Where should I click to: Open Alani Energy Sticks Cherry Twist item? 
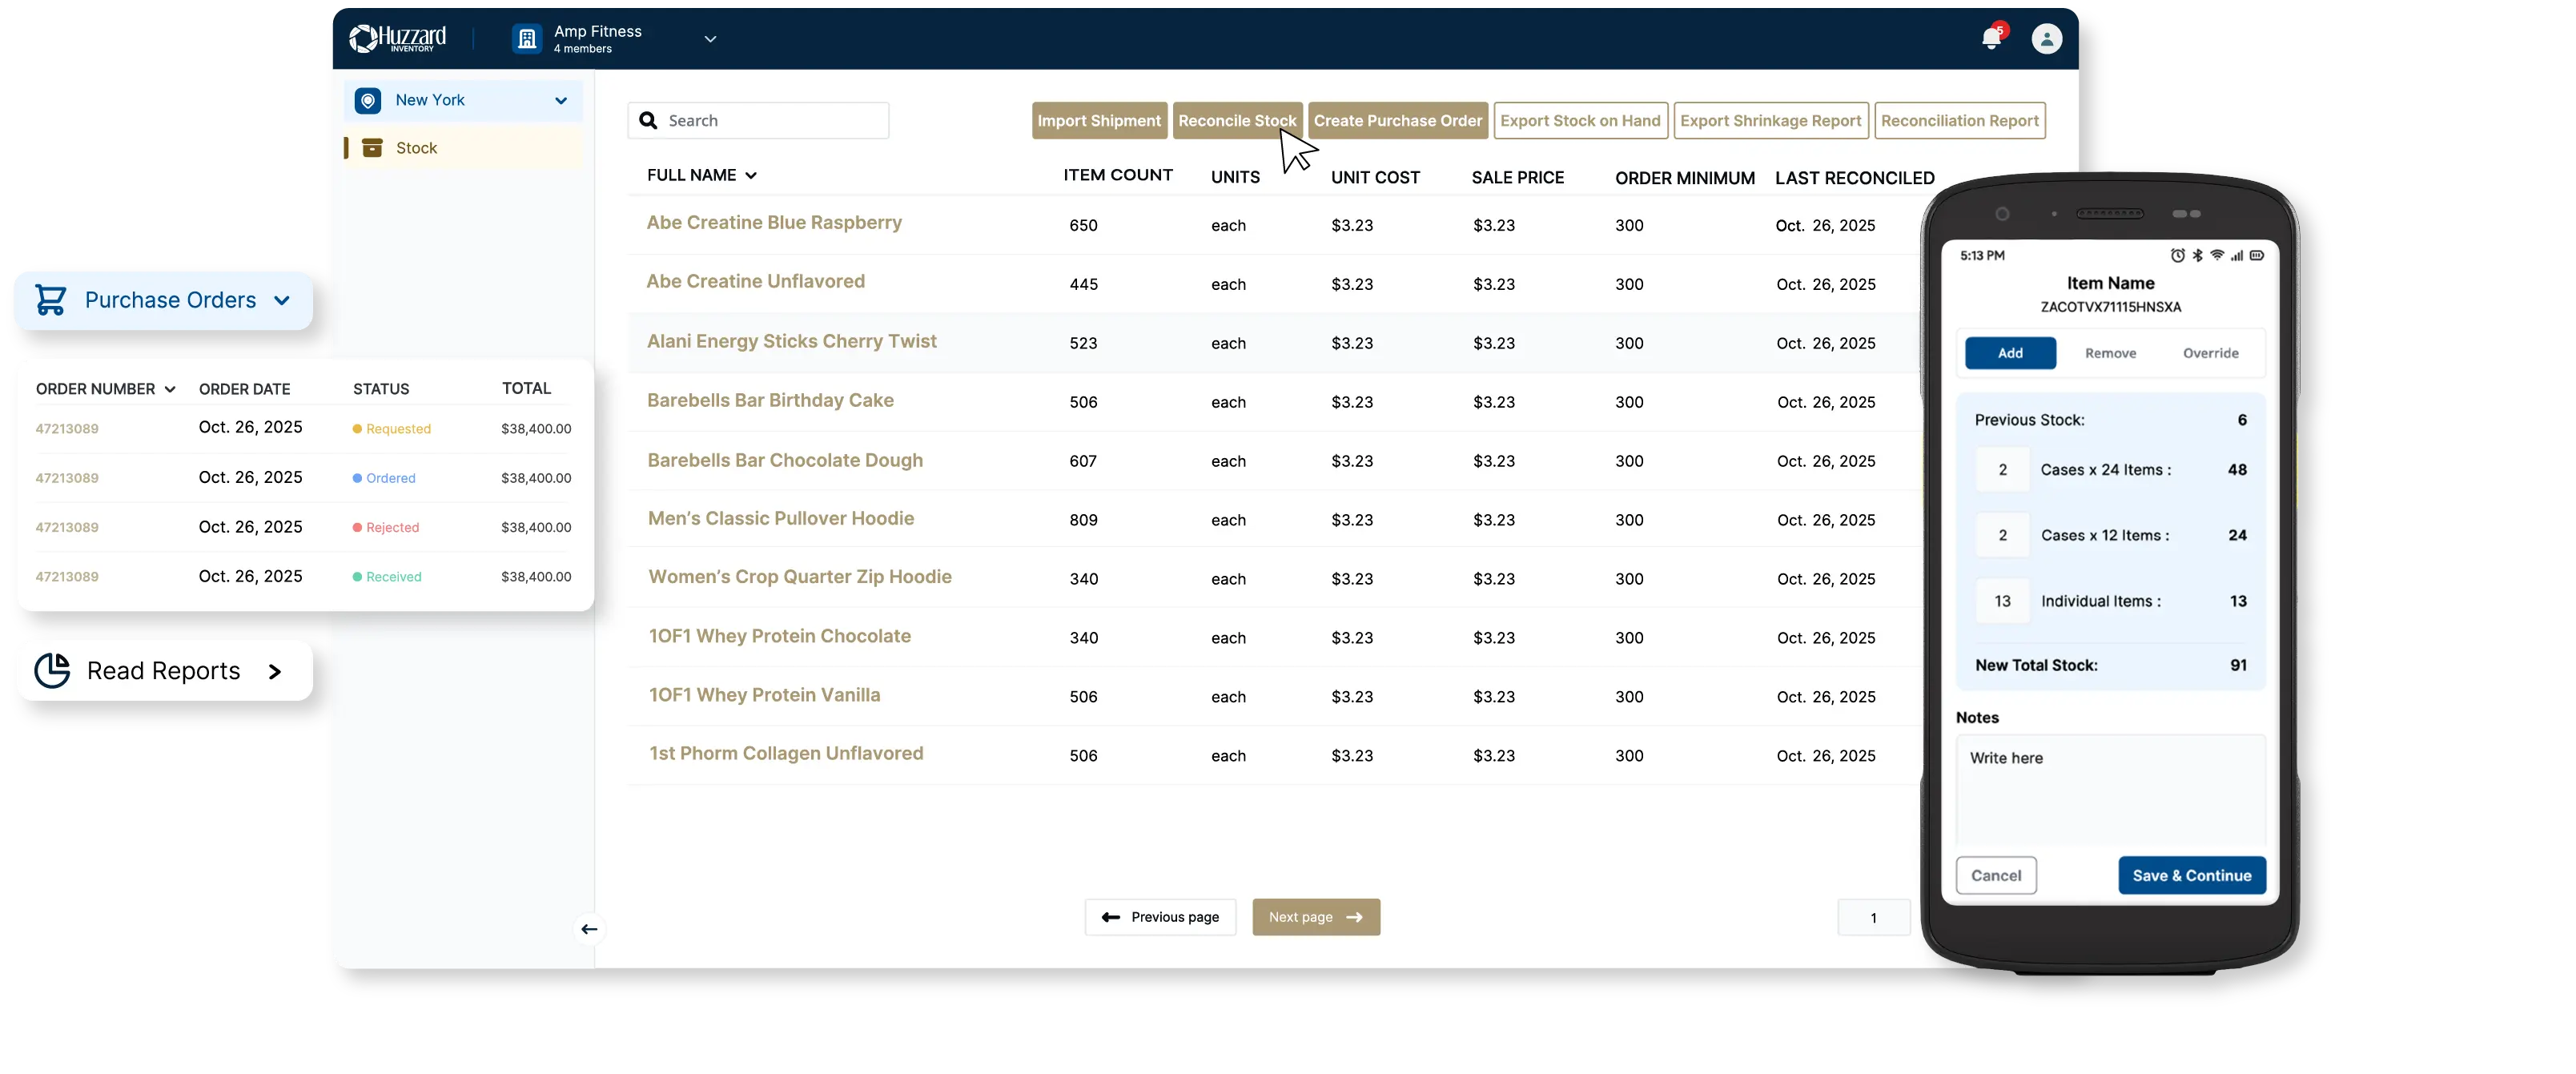[791, 341]
